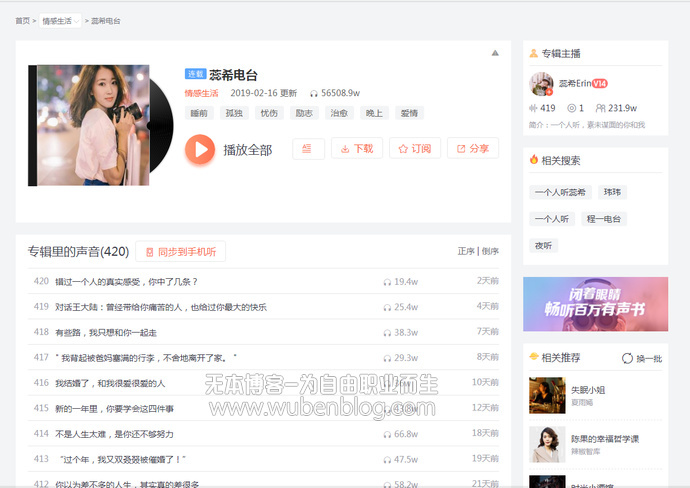Search related term 一个人听
Viewport: 690px width, 488px height.
(x=552, y=219)
